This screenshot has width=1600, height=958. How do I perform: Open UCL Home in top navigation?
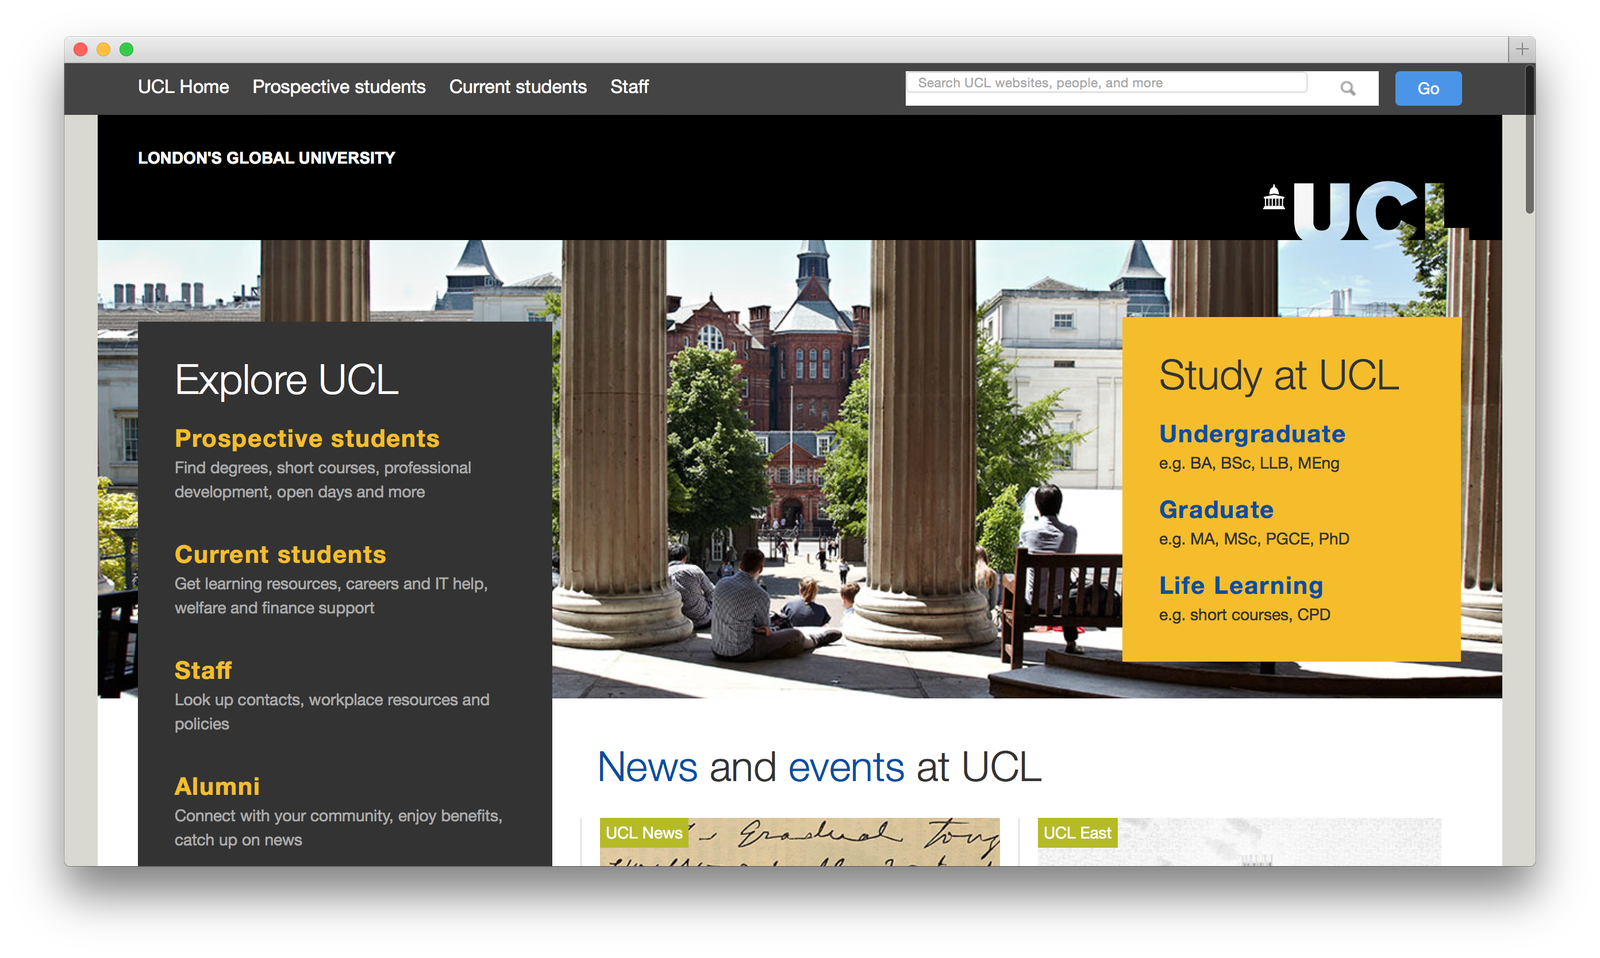pos(183,87)
